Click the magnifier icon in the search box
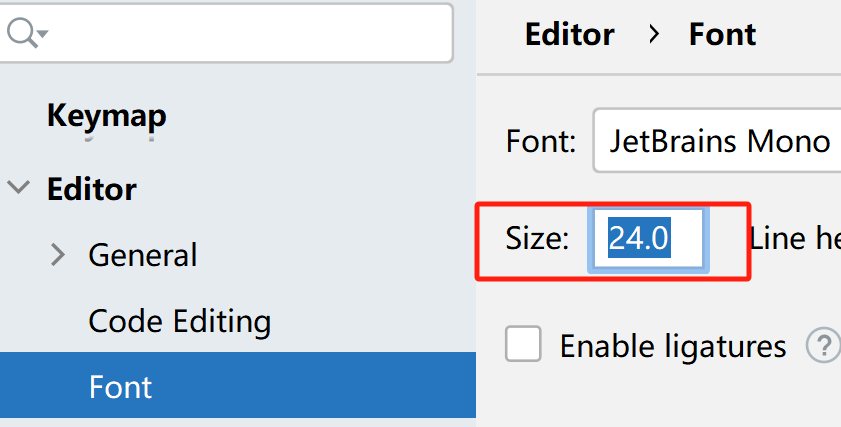Image resolution: width=841 pixels, height=427 pixels. pos(24,33)
